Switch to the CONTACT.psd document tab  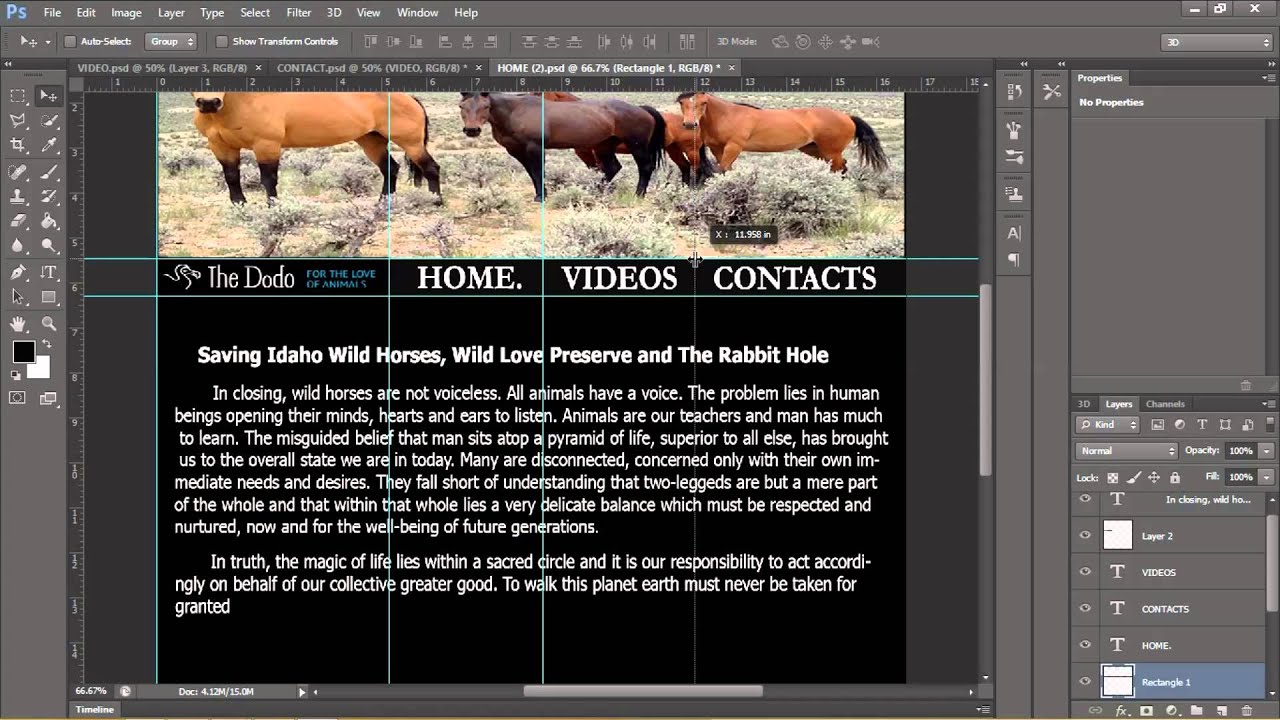pyautogui.click(x=372, y=67)
